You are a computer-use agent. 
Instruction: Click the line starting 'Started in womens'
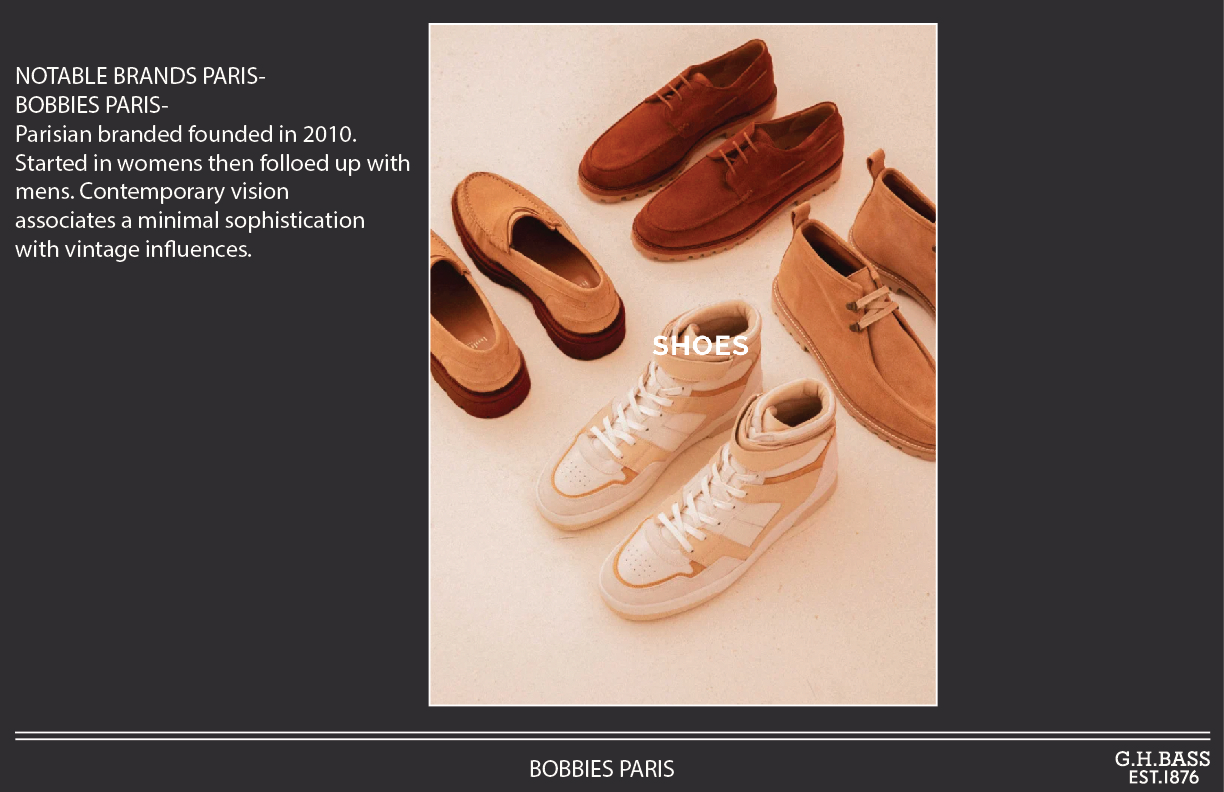[x=213, y=163]
